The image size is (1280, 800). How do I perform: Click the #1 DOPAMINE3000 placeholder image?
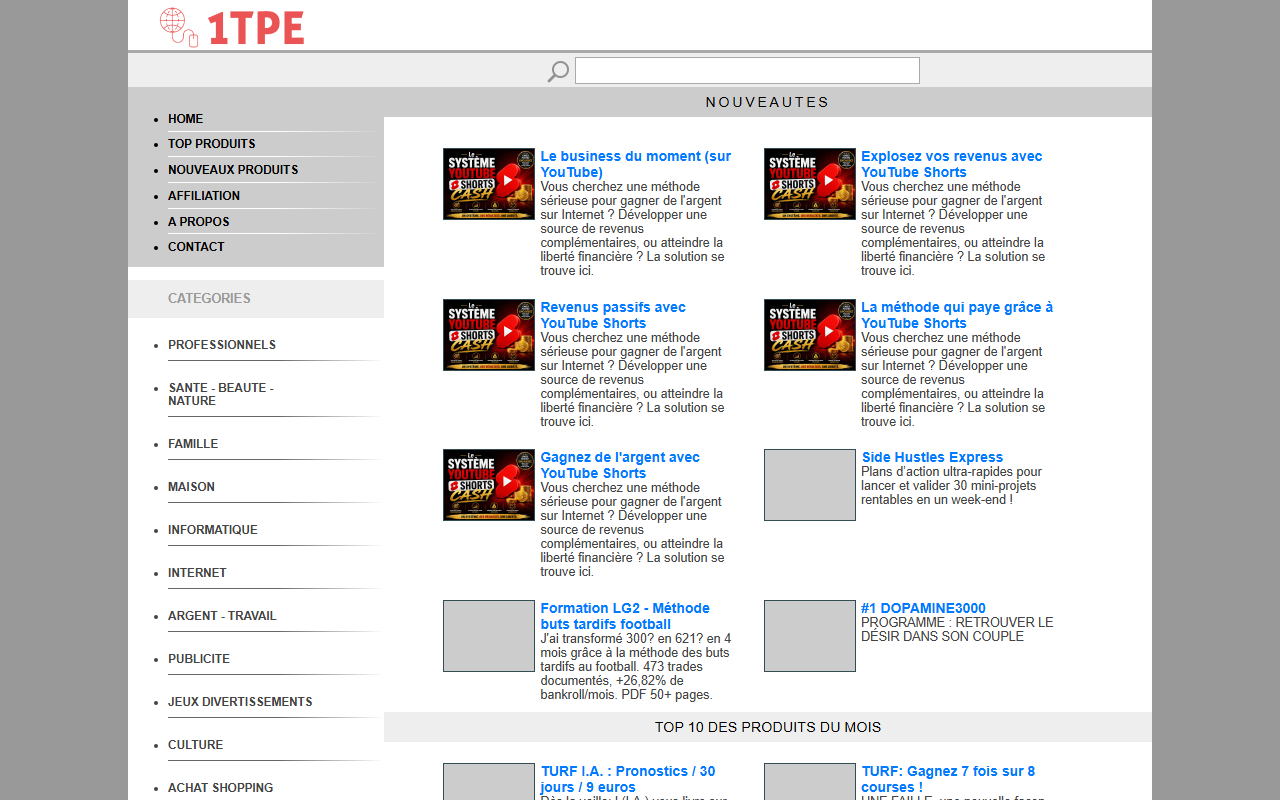point(810,636)
